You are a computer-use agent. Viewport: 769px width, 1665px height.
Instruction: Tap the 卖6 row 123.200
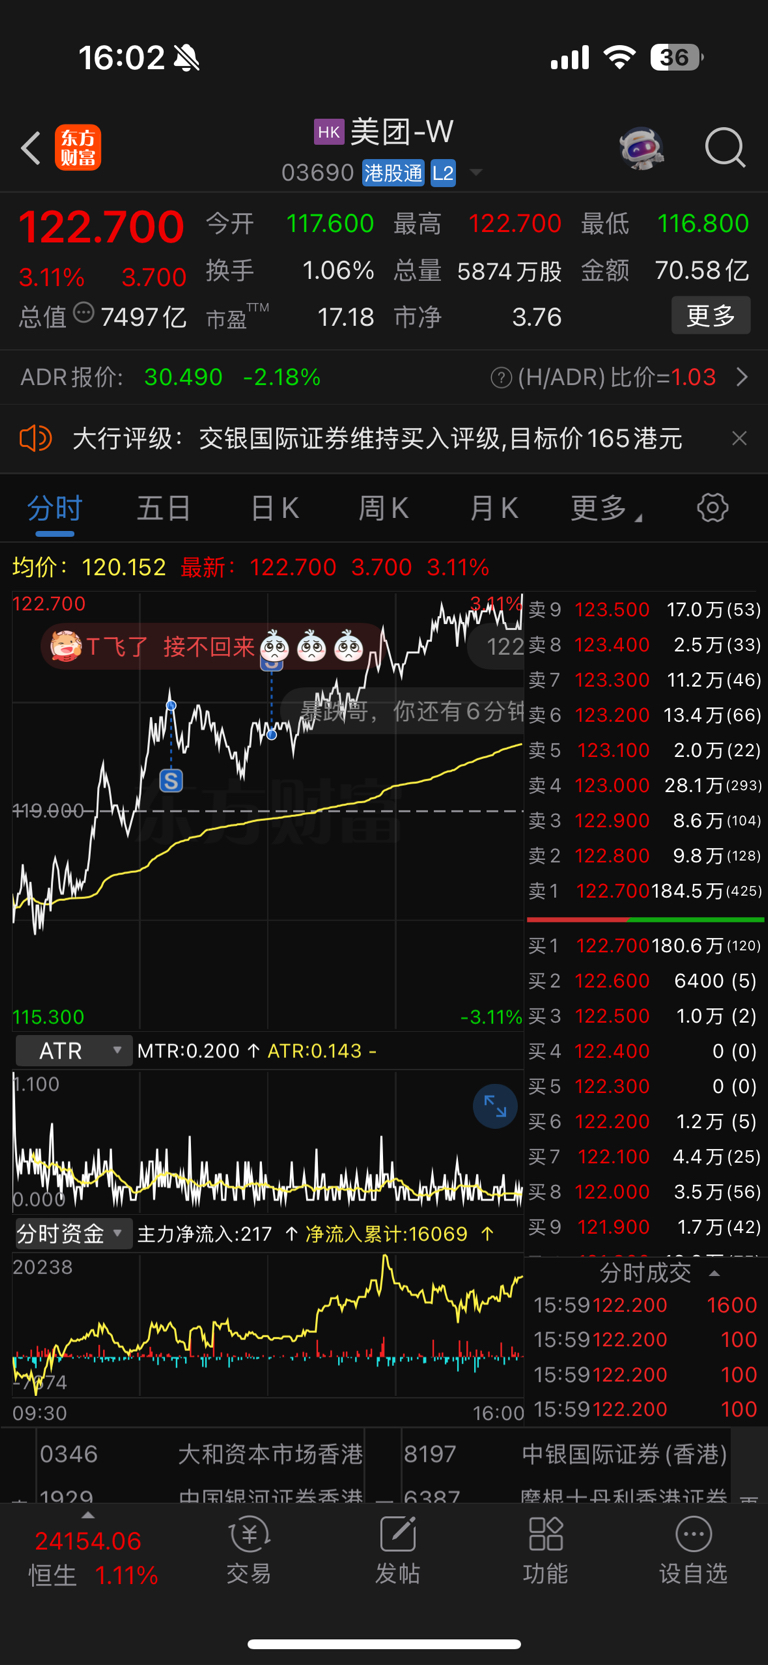tap(645, 715)
